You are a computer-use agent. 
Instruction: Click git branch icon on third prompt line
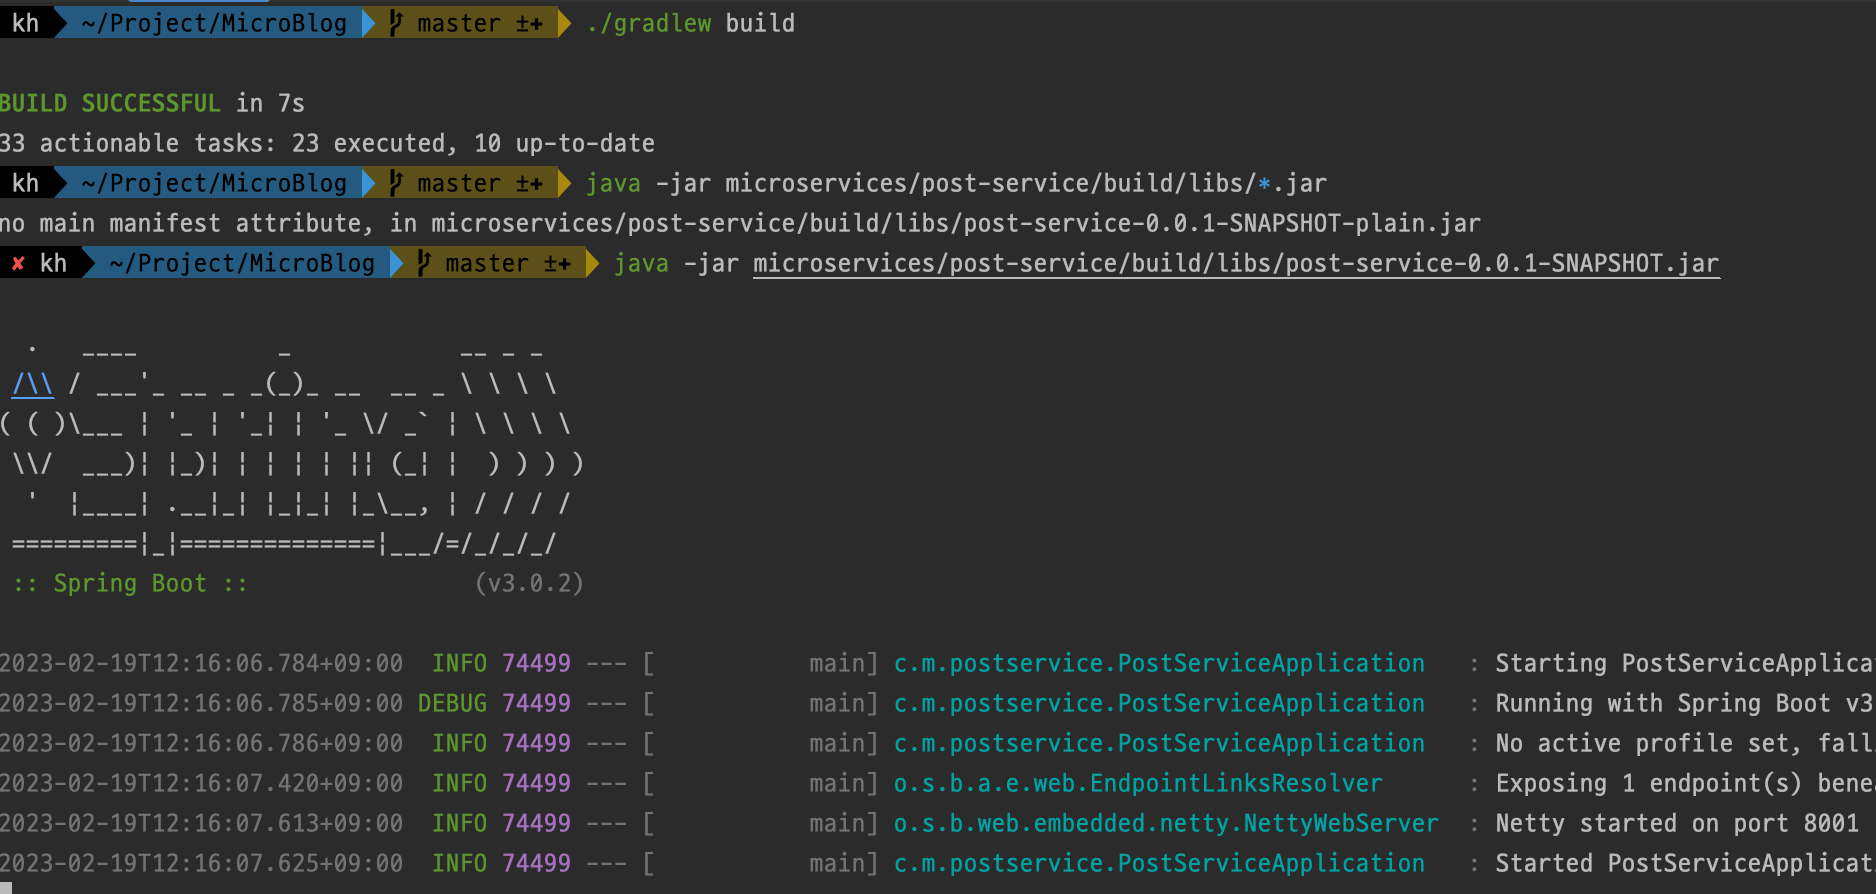424,263
